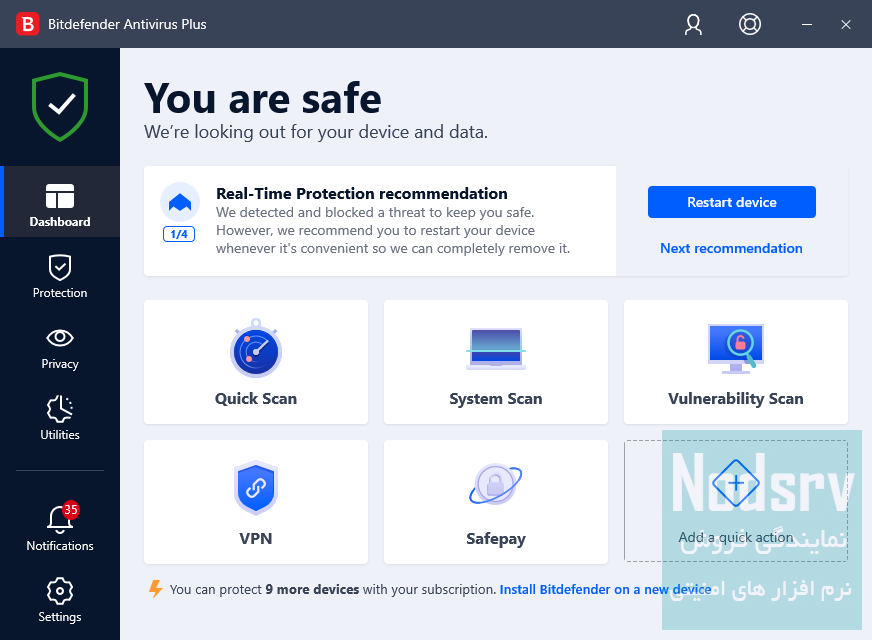The height and width of the screenshot is (640, 872).
Task: Run the Vulnerability Scan
Action: click(x=736, y=362)
